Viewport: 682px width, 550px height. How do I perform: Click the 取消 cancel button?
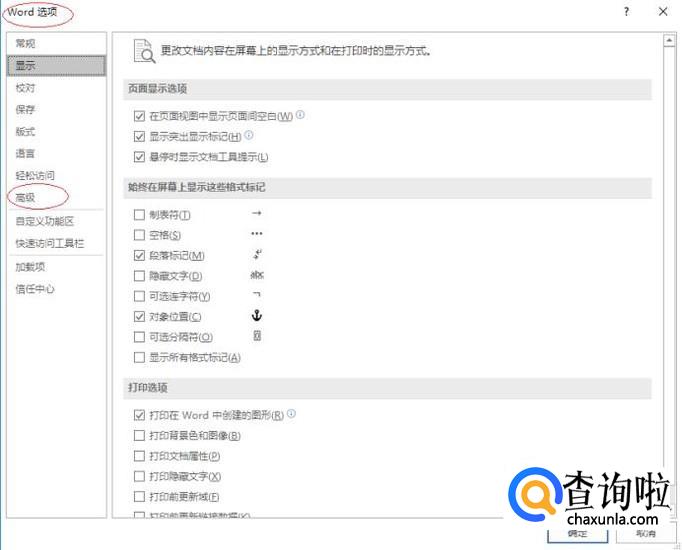tap(646, 533)
